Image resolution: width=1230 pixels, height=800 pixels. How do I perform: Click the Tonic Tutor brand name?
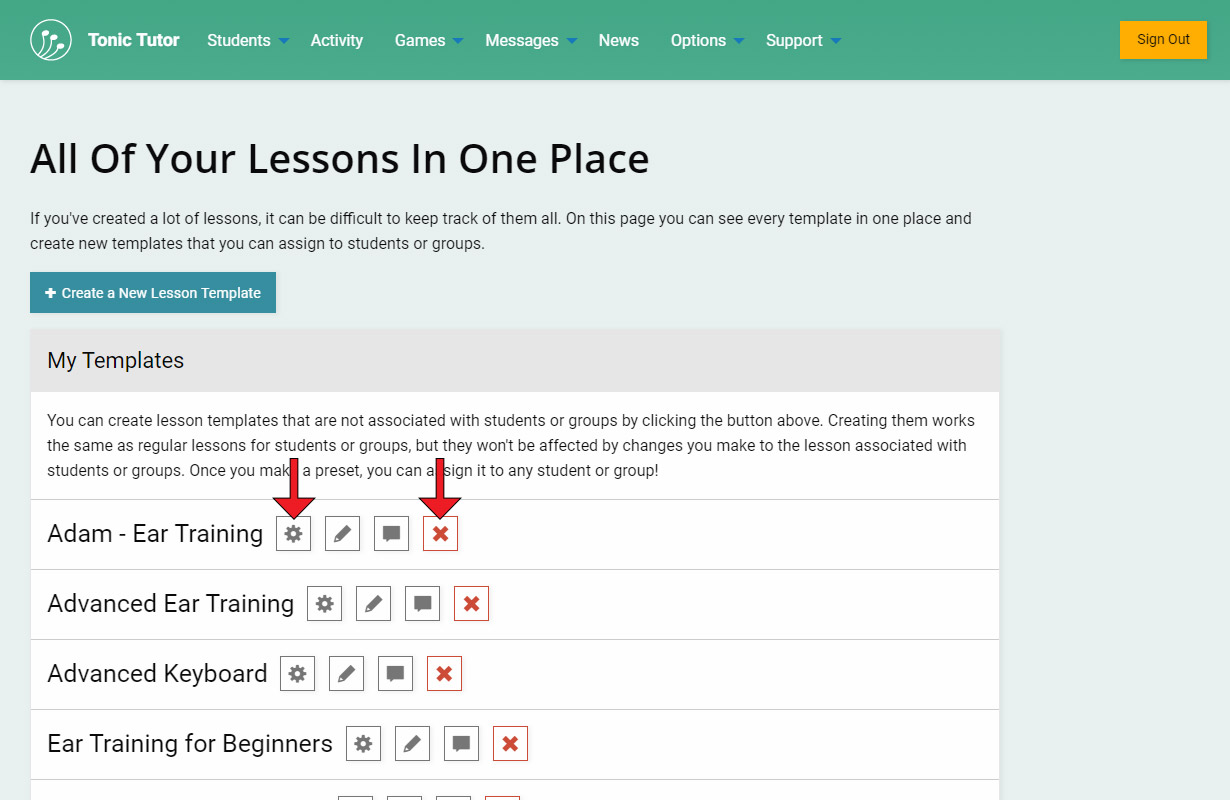click(x=134, y=40)
